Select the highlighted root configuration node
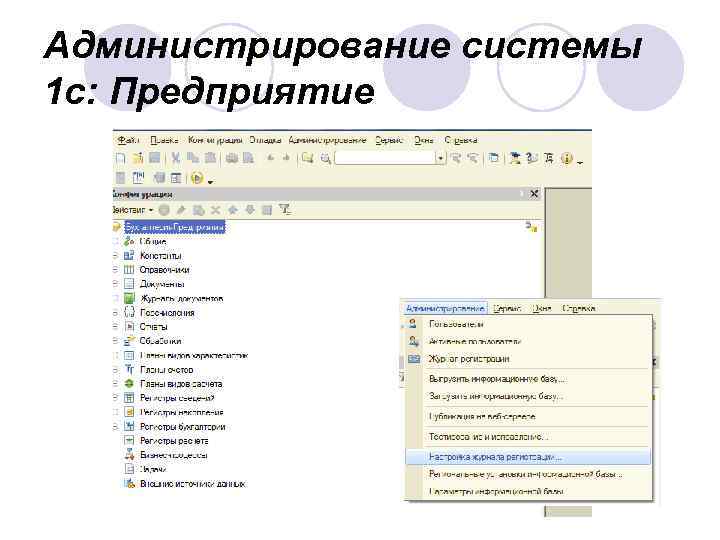The image size is (720, 540). pyautogui.click(x=174, y=227)
